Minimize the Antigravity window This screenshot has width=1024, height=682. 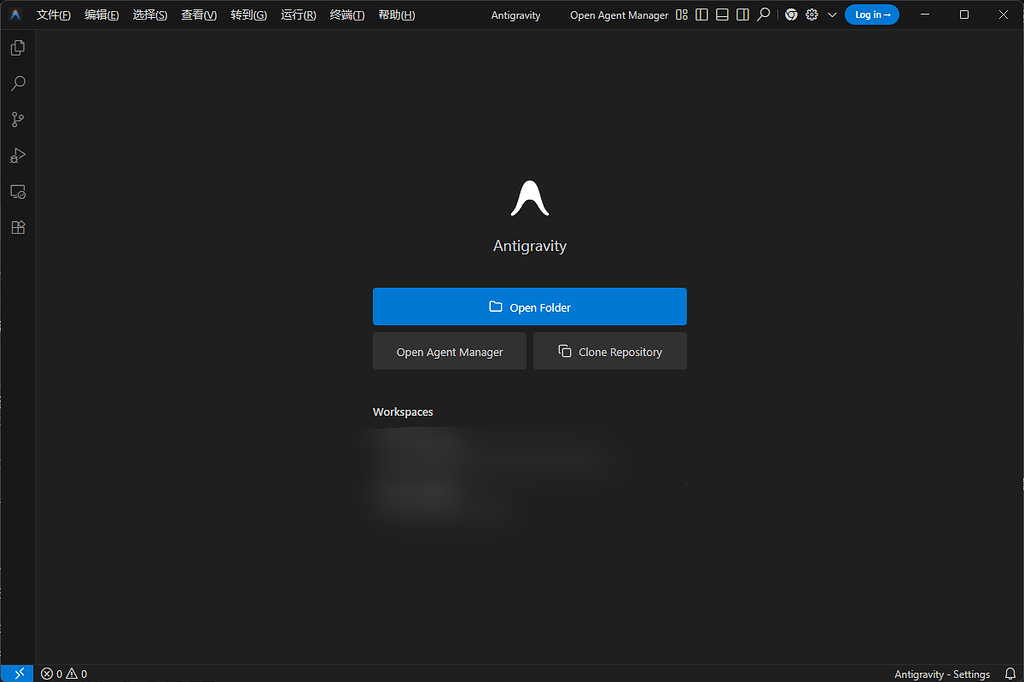[925, 14]
